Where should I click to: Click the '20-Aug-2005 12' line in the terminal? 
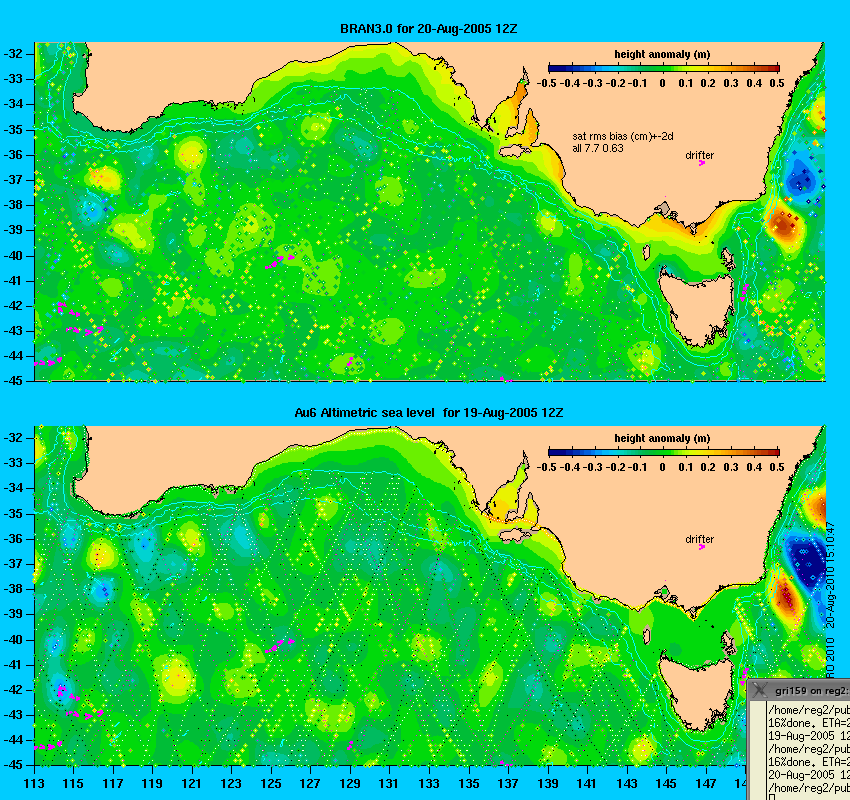(809, 775)
